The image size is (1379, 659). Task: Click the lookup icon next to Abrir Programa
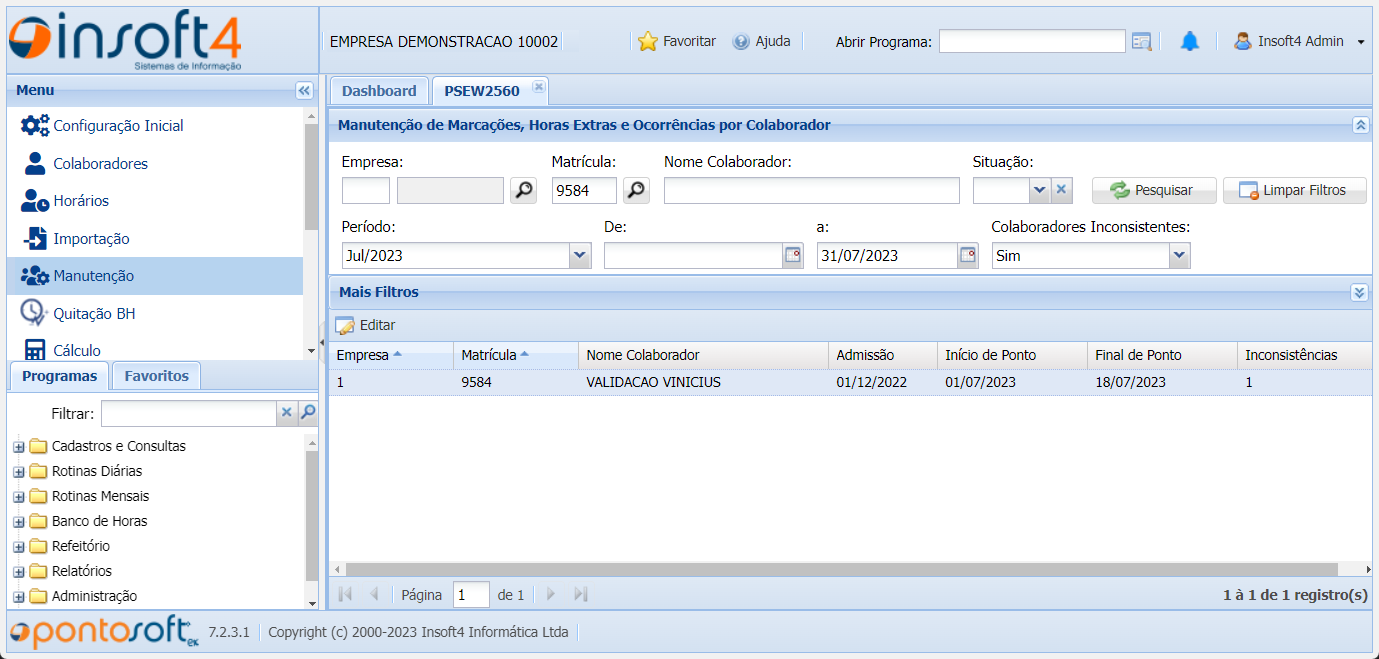pyautogui.click(x=1142, y=41)
